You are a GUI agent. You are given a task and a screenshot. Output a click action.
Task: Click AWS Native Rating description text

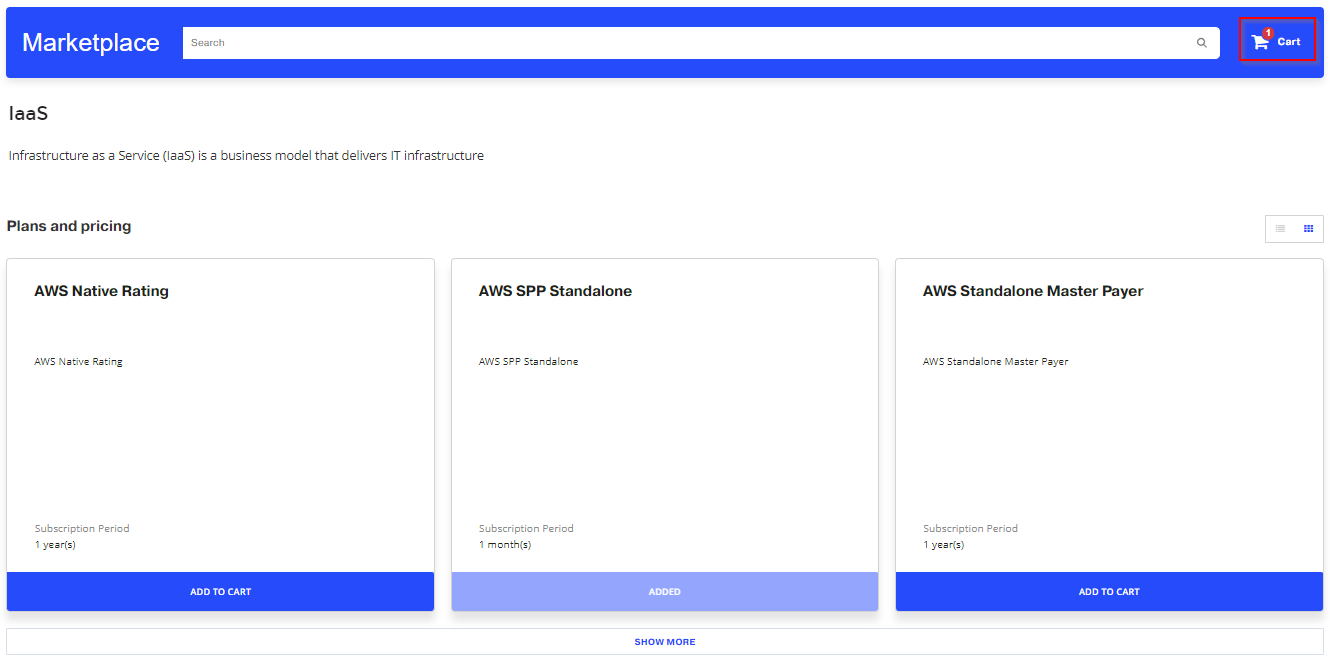coord(78,362)
